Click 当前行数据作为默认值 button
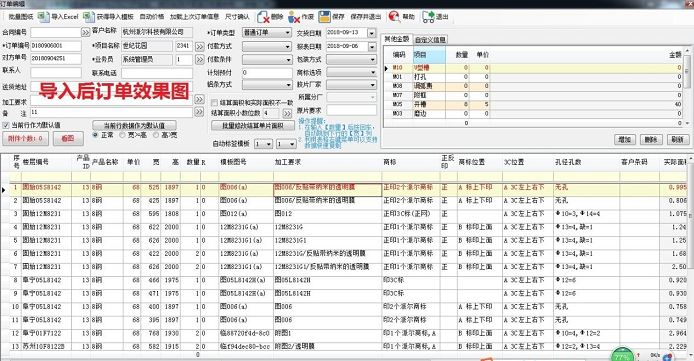694x361 pixels. (x=135, y=125)
